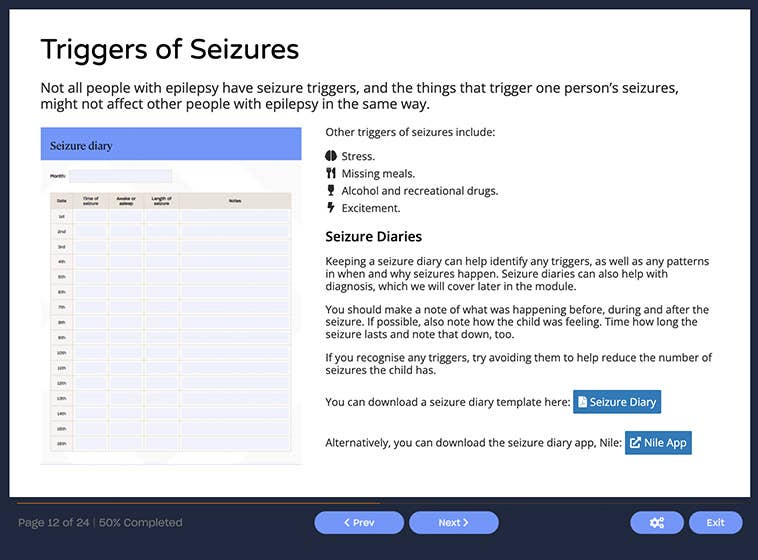Viewport: 758px width, 560px height.
Task: Click the 'Page 12 of 24' indicator
Action: [x=53, y=522]
